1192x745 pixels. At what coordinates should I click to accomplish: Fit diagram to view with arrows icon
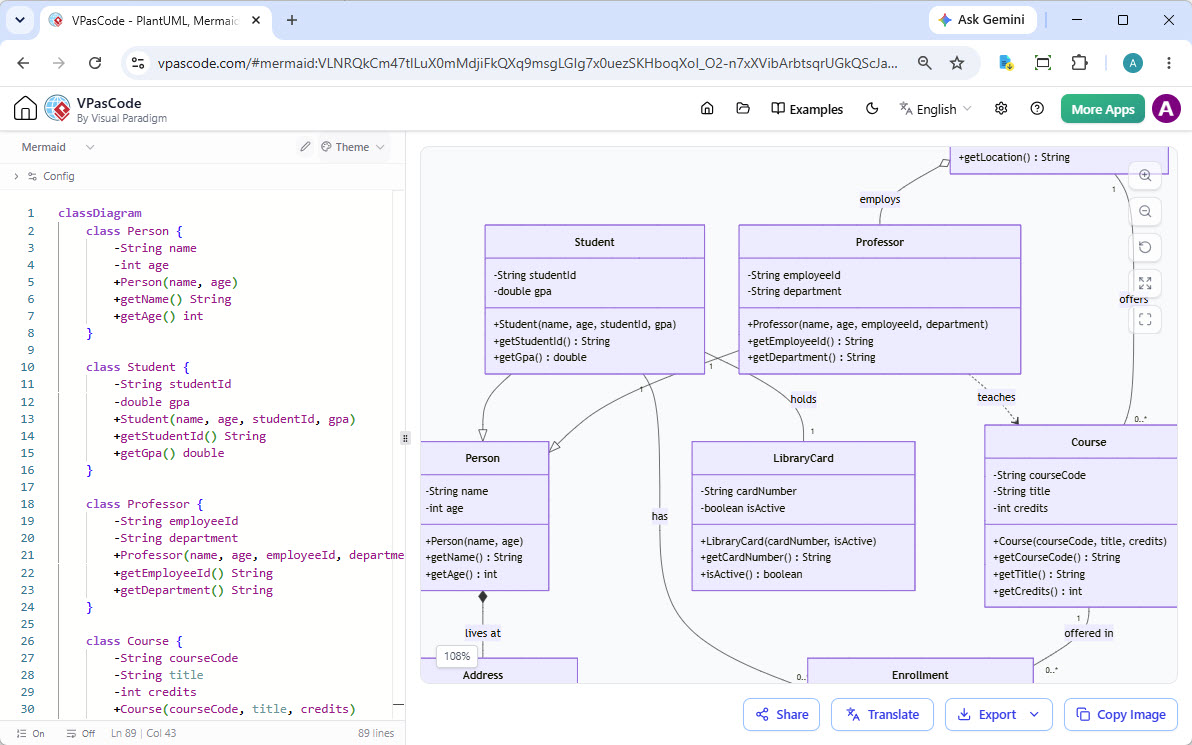click(x=1145, y=284)
